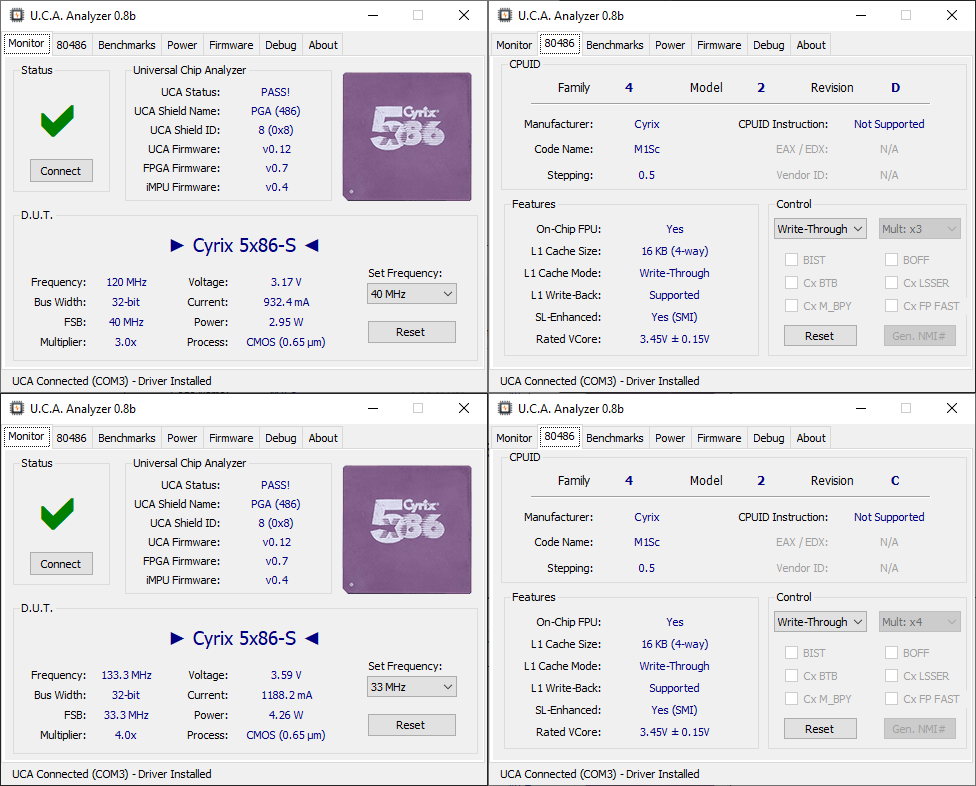976x786 pixels.
Task: Click the 4.0x multiplier value
Action: (126, 734)
